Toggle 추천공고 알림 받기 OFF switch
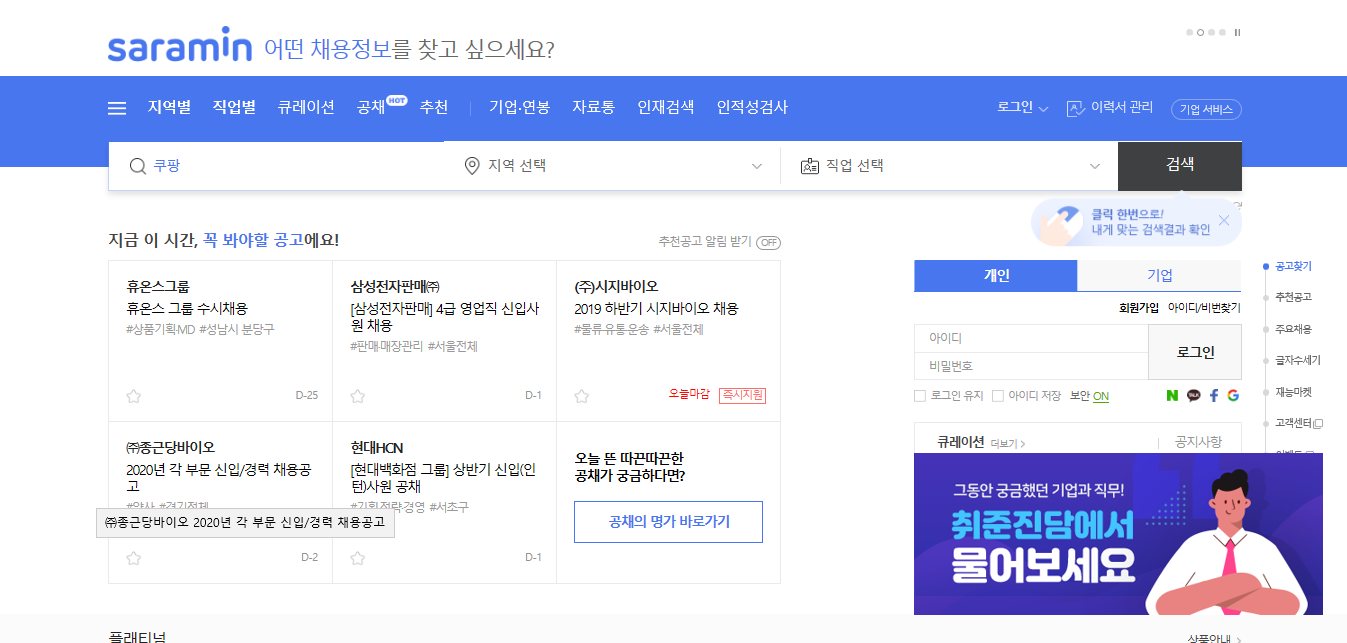Screen dimensions: 1347x643 click(x=768, y=242)
